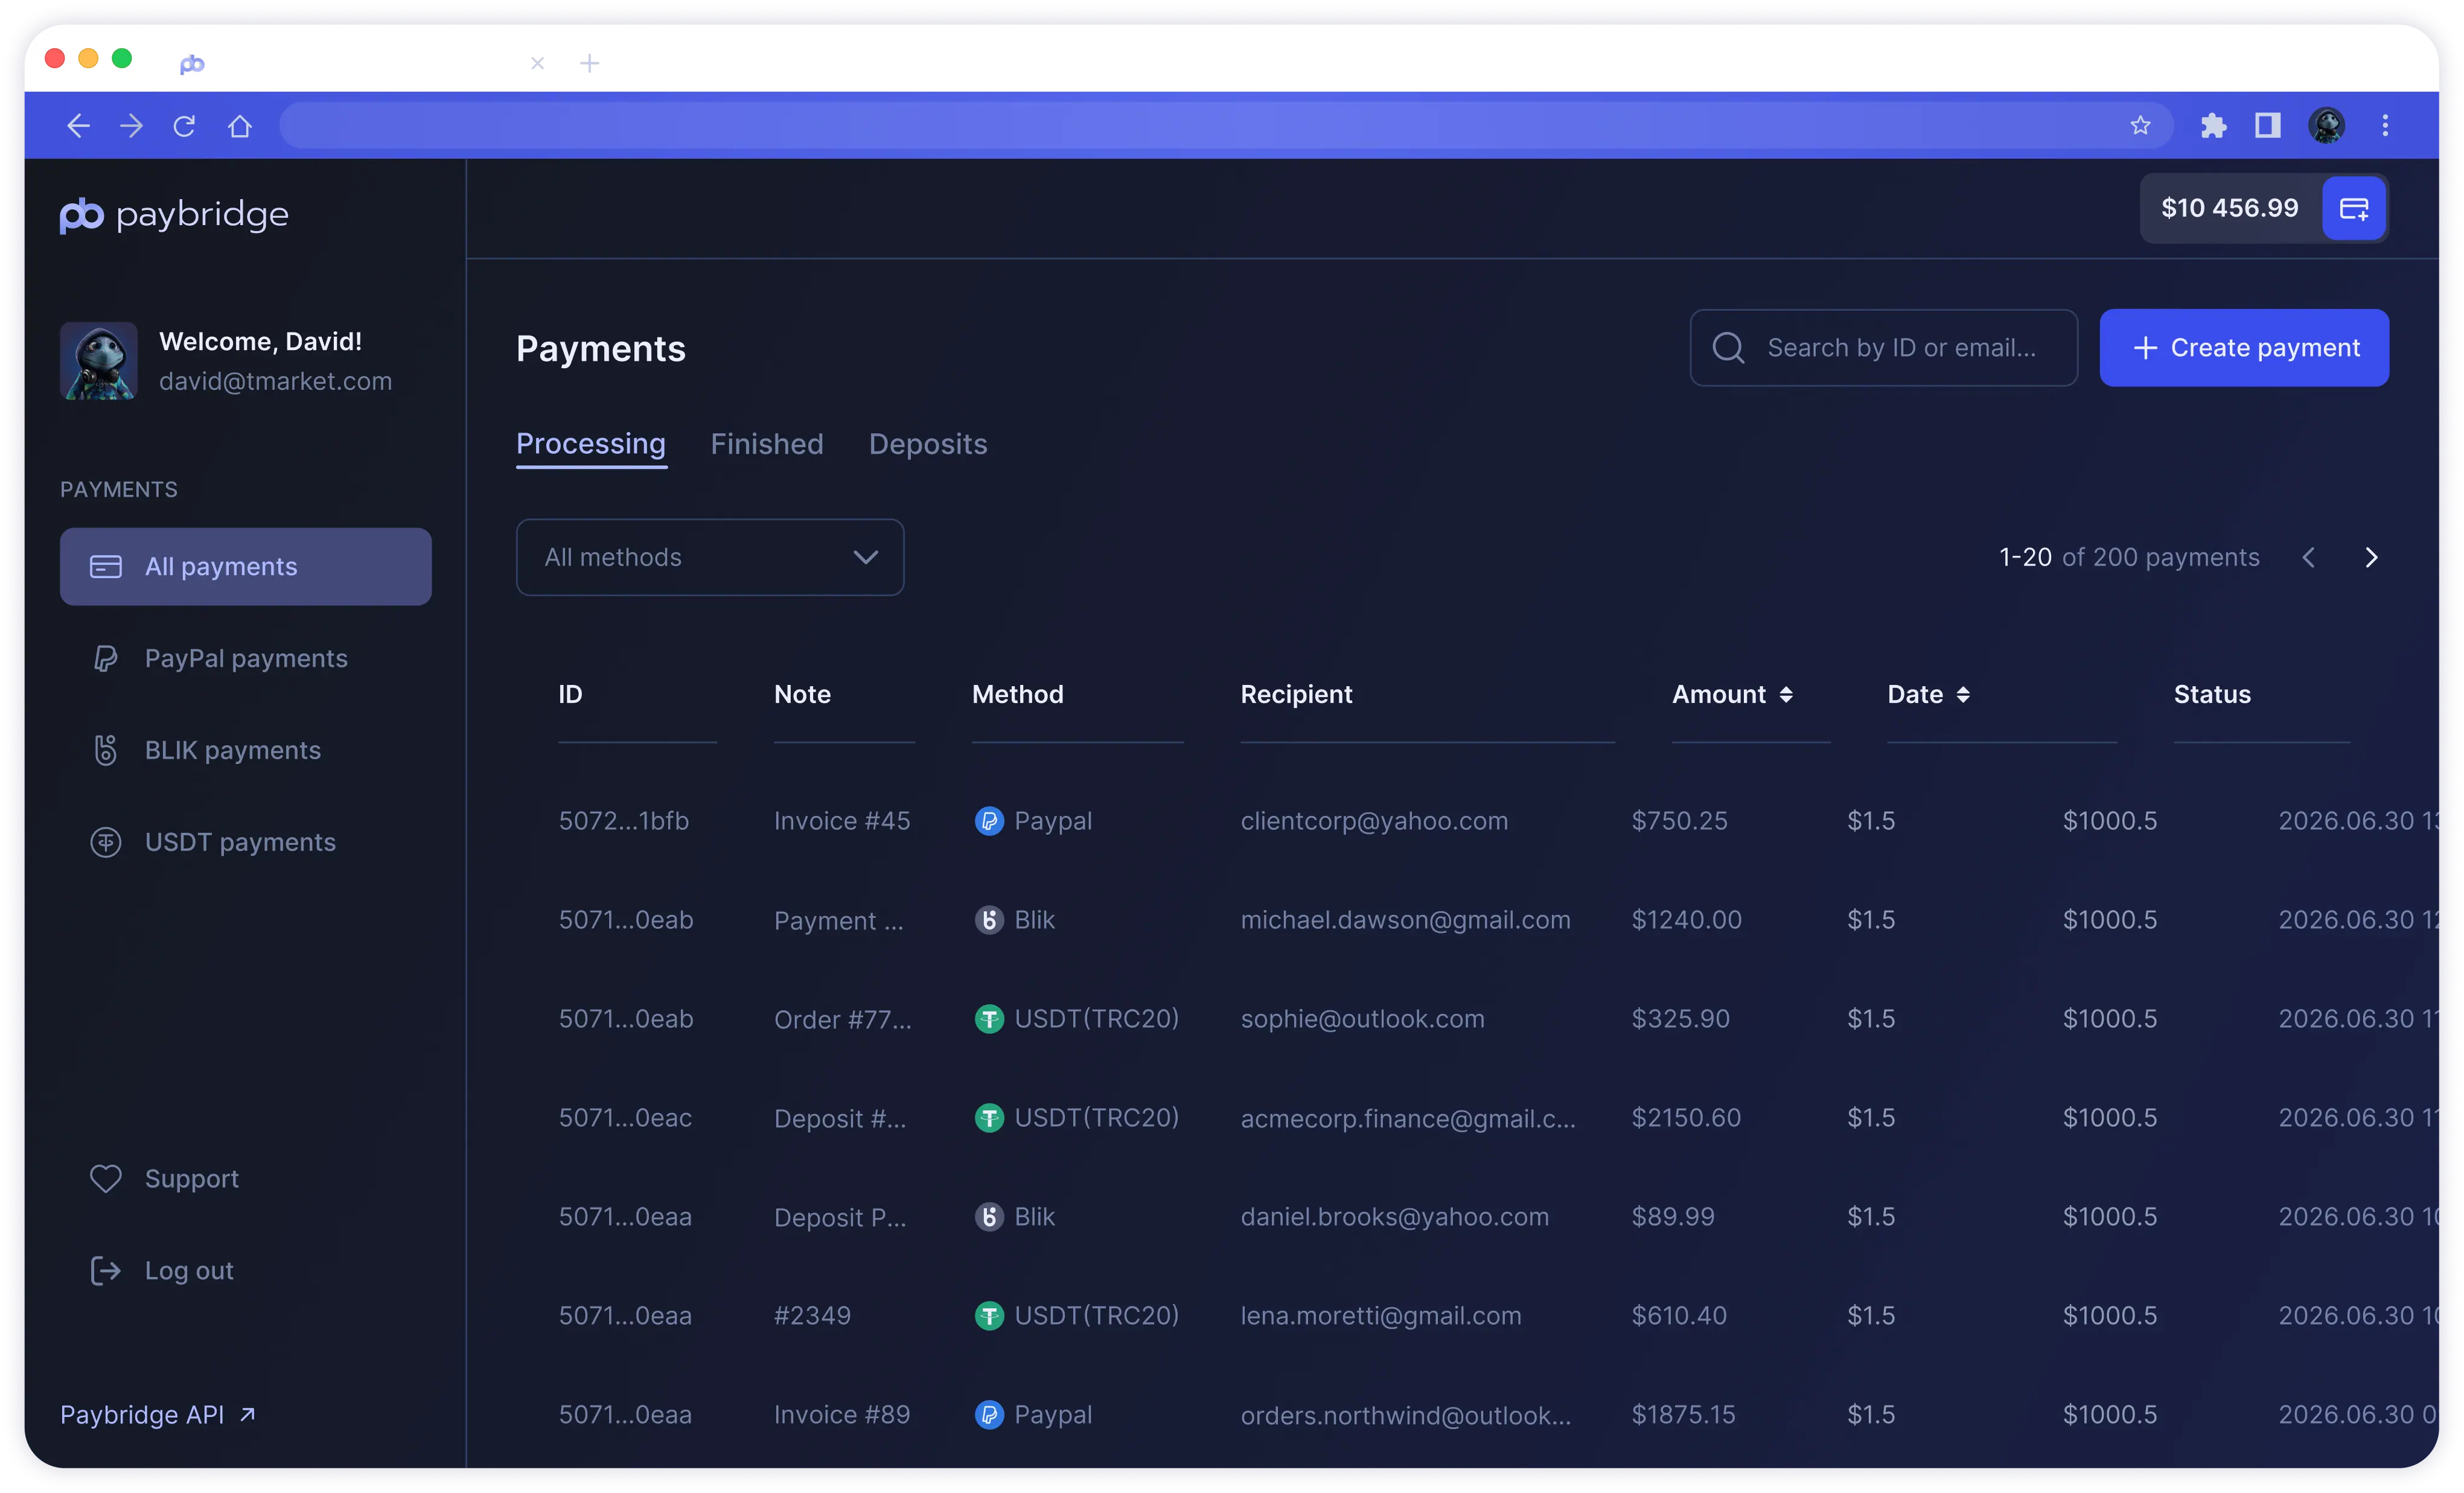
Task: Open USDT payments in sidebar
Action: (x=246, y=842)
